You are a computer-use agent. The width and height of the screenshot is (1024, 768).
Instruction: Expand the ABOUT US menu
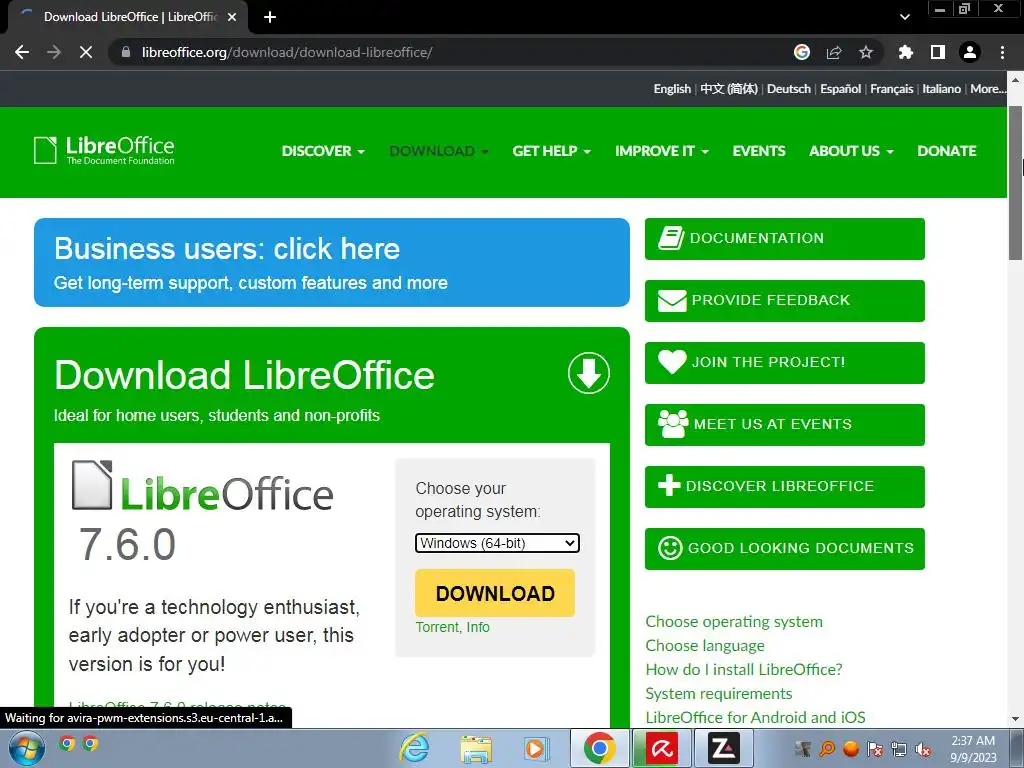click(851, 151)
